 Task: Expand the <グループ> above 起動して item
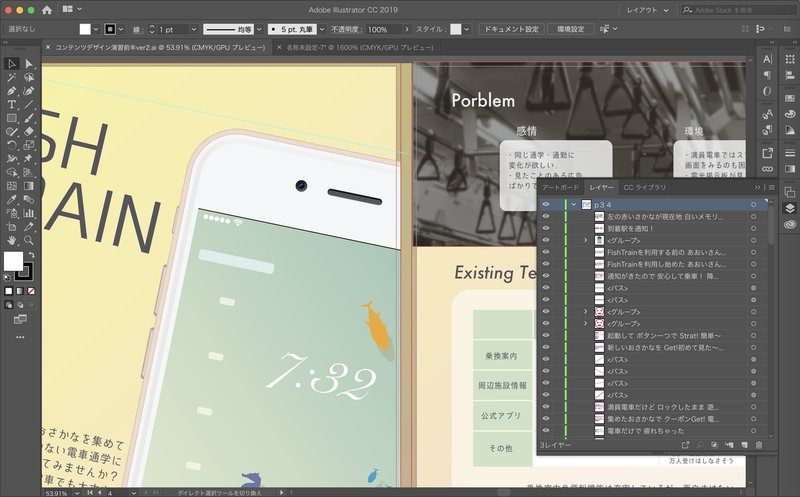[x=586, y=324]
